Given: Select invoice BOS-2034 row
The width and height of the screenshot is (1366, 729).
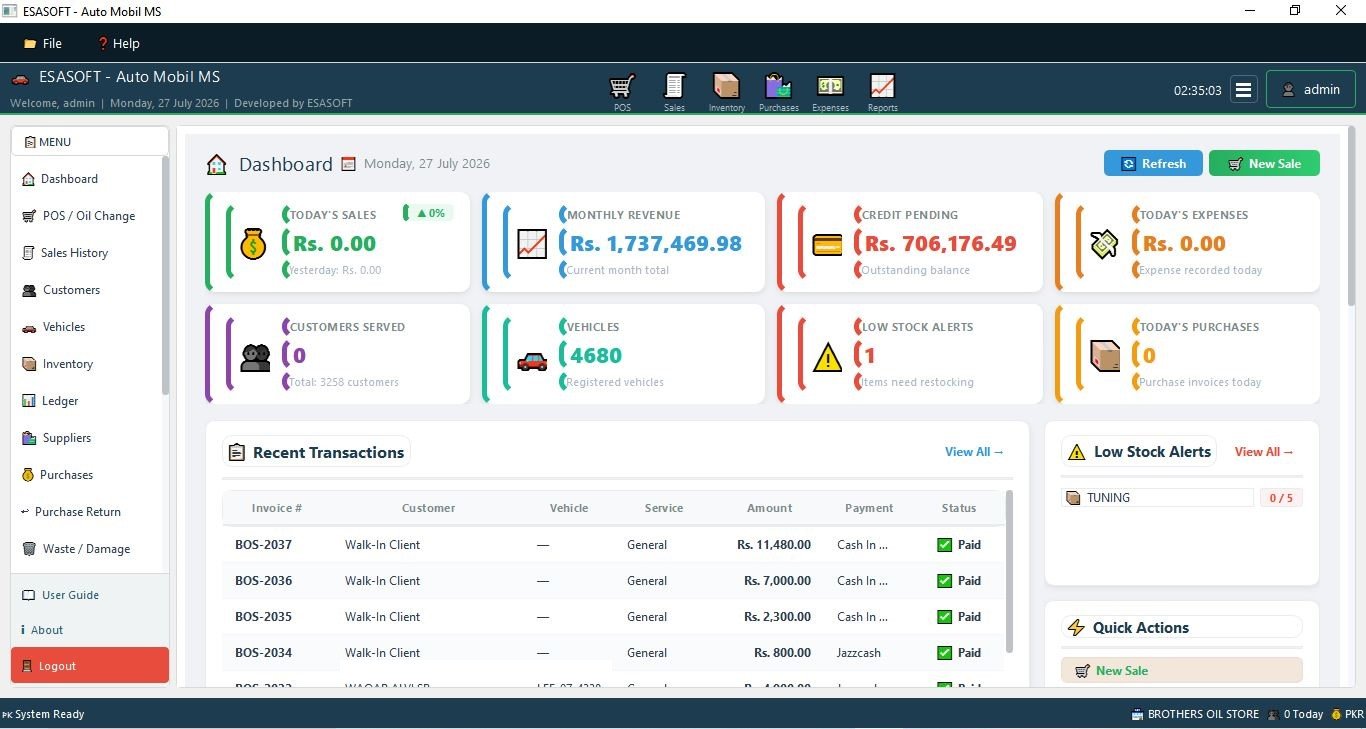Looking at the screenshot, I should click(x=613, y=653).
